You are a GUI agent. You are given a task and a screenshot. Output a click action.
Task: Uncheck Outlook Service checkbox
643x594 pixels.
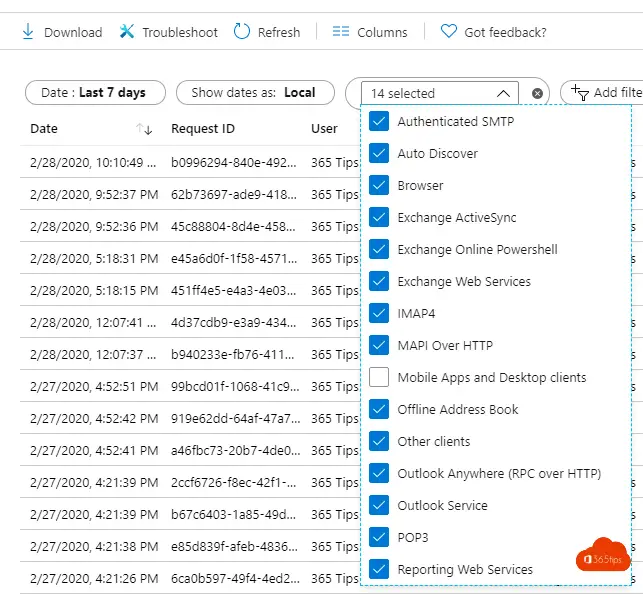[379, 505]
